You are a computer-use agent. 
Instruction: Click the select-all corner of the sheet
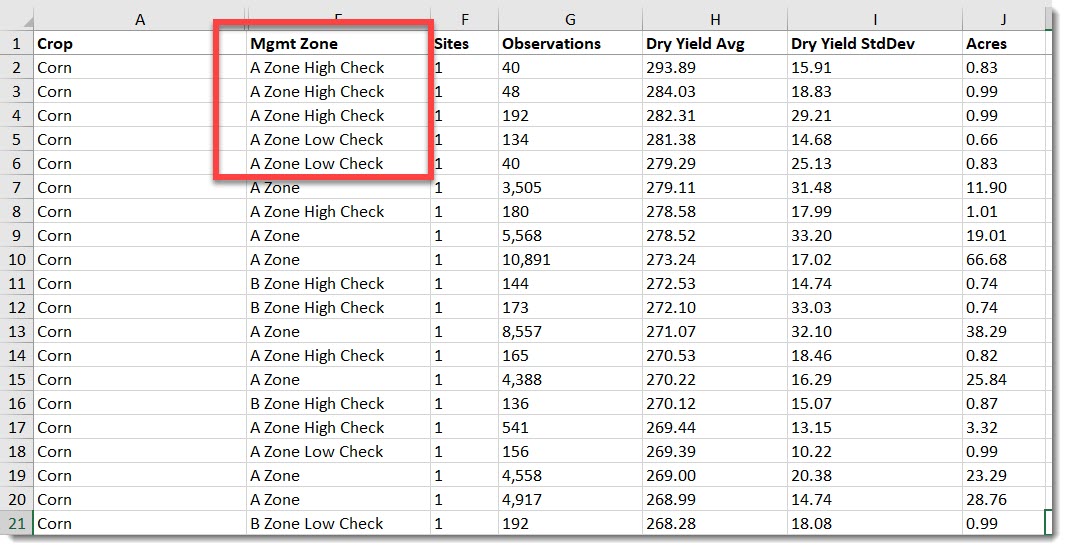pos(19,20)
